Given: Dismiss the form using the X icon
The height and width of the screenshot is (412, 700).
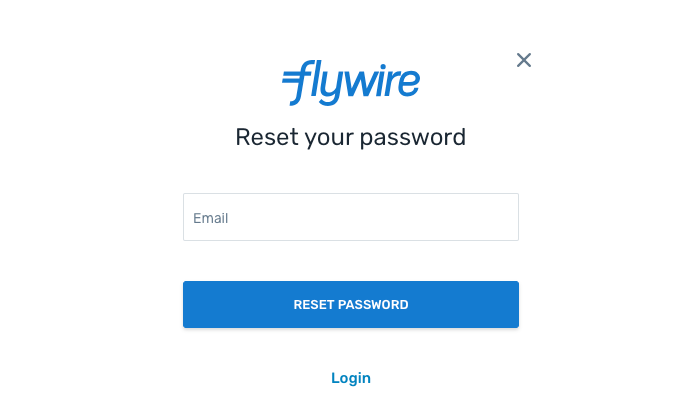Looking at the screenshot, I should pyautogui.click(x=524, y=60).
